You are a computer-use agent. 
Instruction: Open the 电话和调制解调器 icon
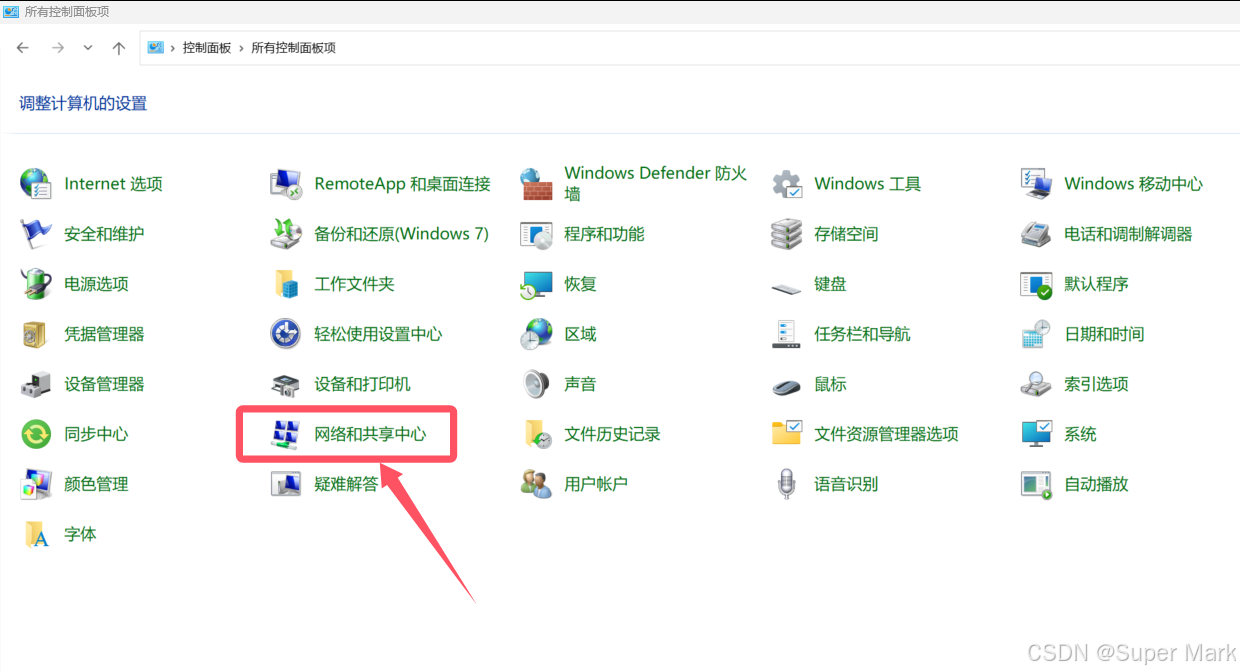coord(1036,234)
